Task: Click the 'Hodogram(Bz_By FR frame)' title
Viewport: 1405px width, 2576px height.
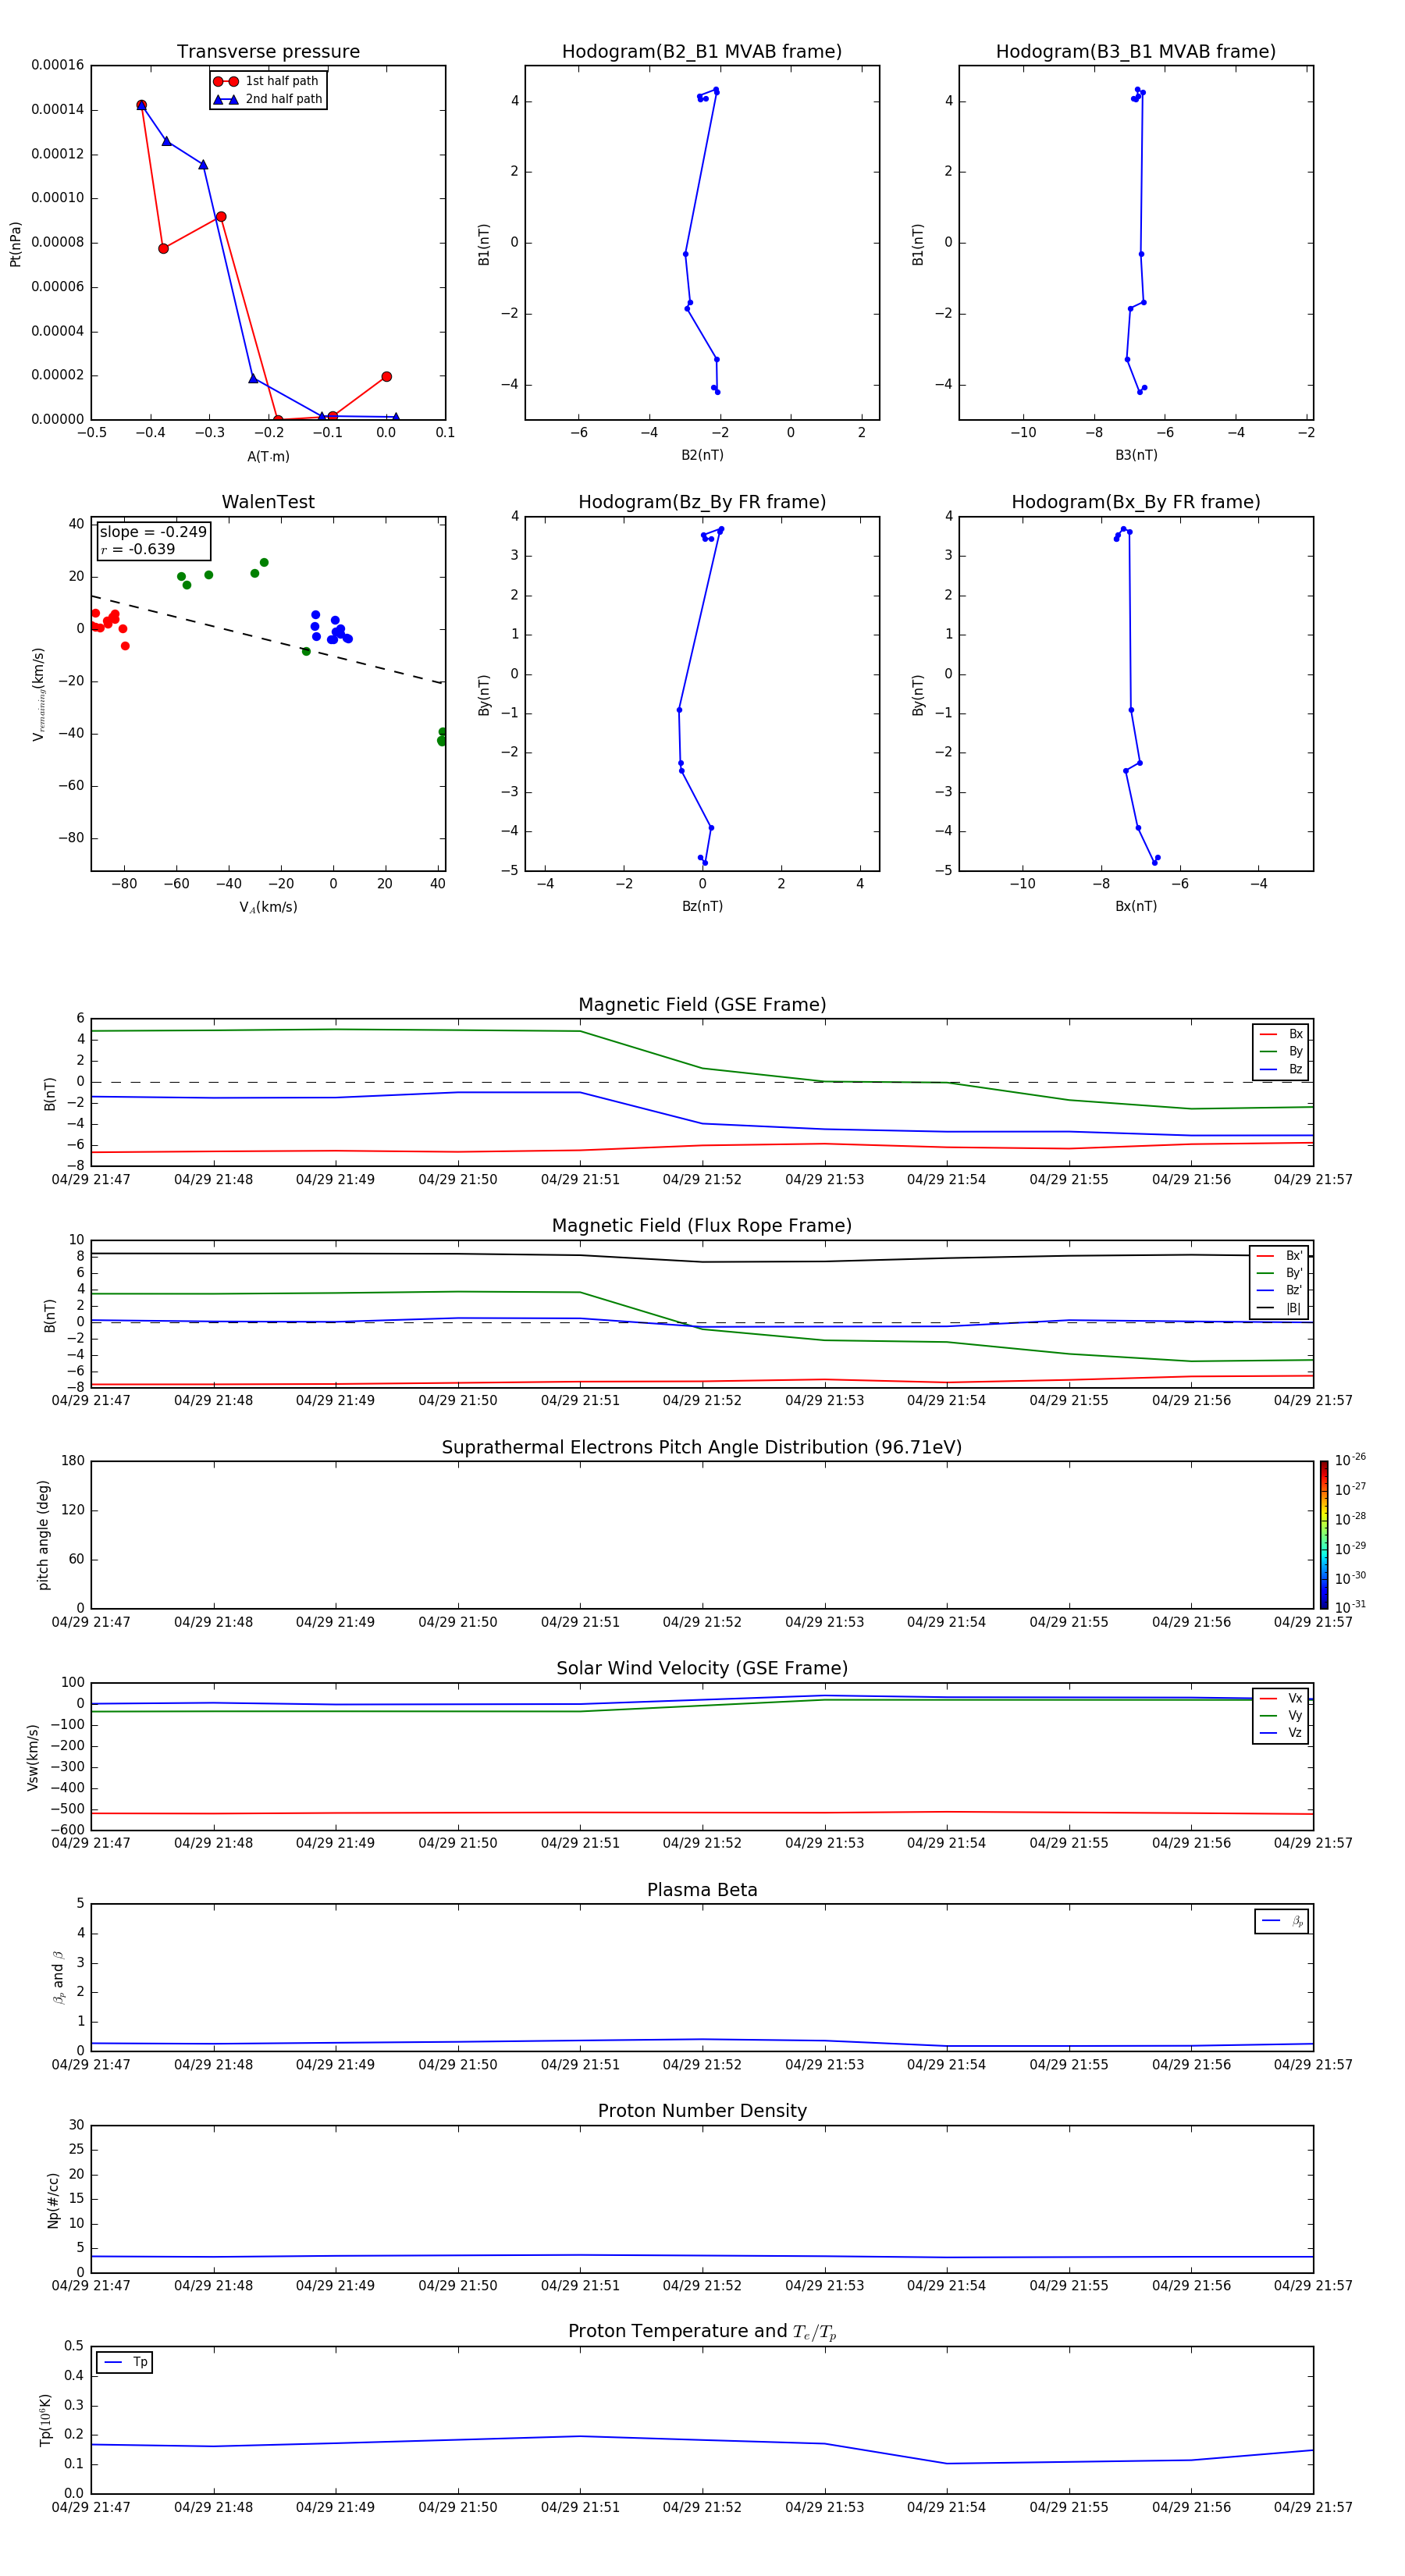Action: (702, 502)
